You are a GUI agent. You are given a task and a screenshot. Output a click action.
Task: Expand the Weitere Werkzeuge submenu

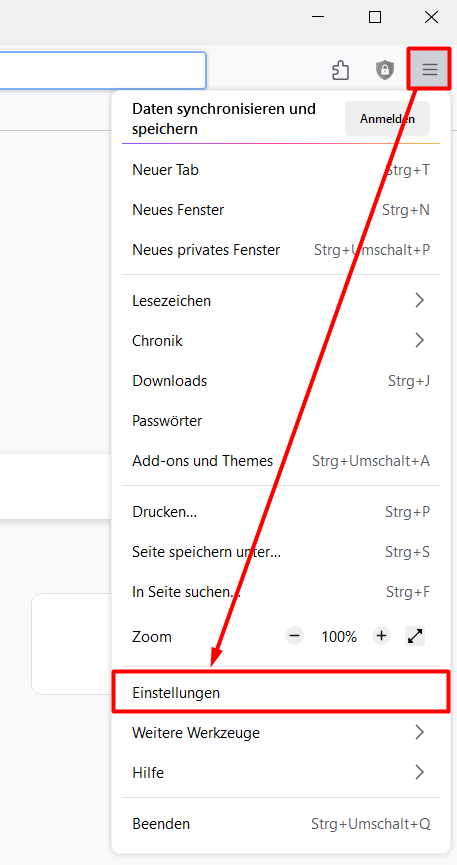[281, 733]
